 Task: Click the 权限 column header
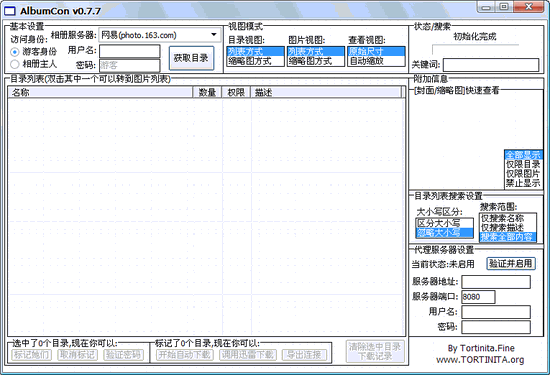[236, 92]
